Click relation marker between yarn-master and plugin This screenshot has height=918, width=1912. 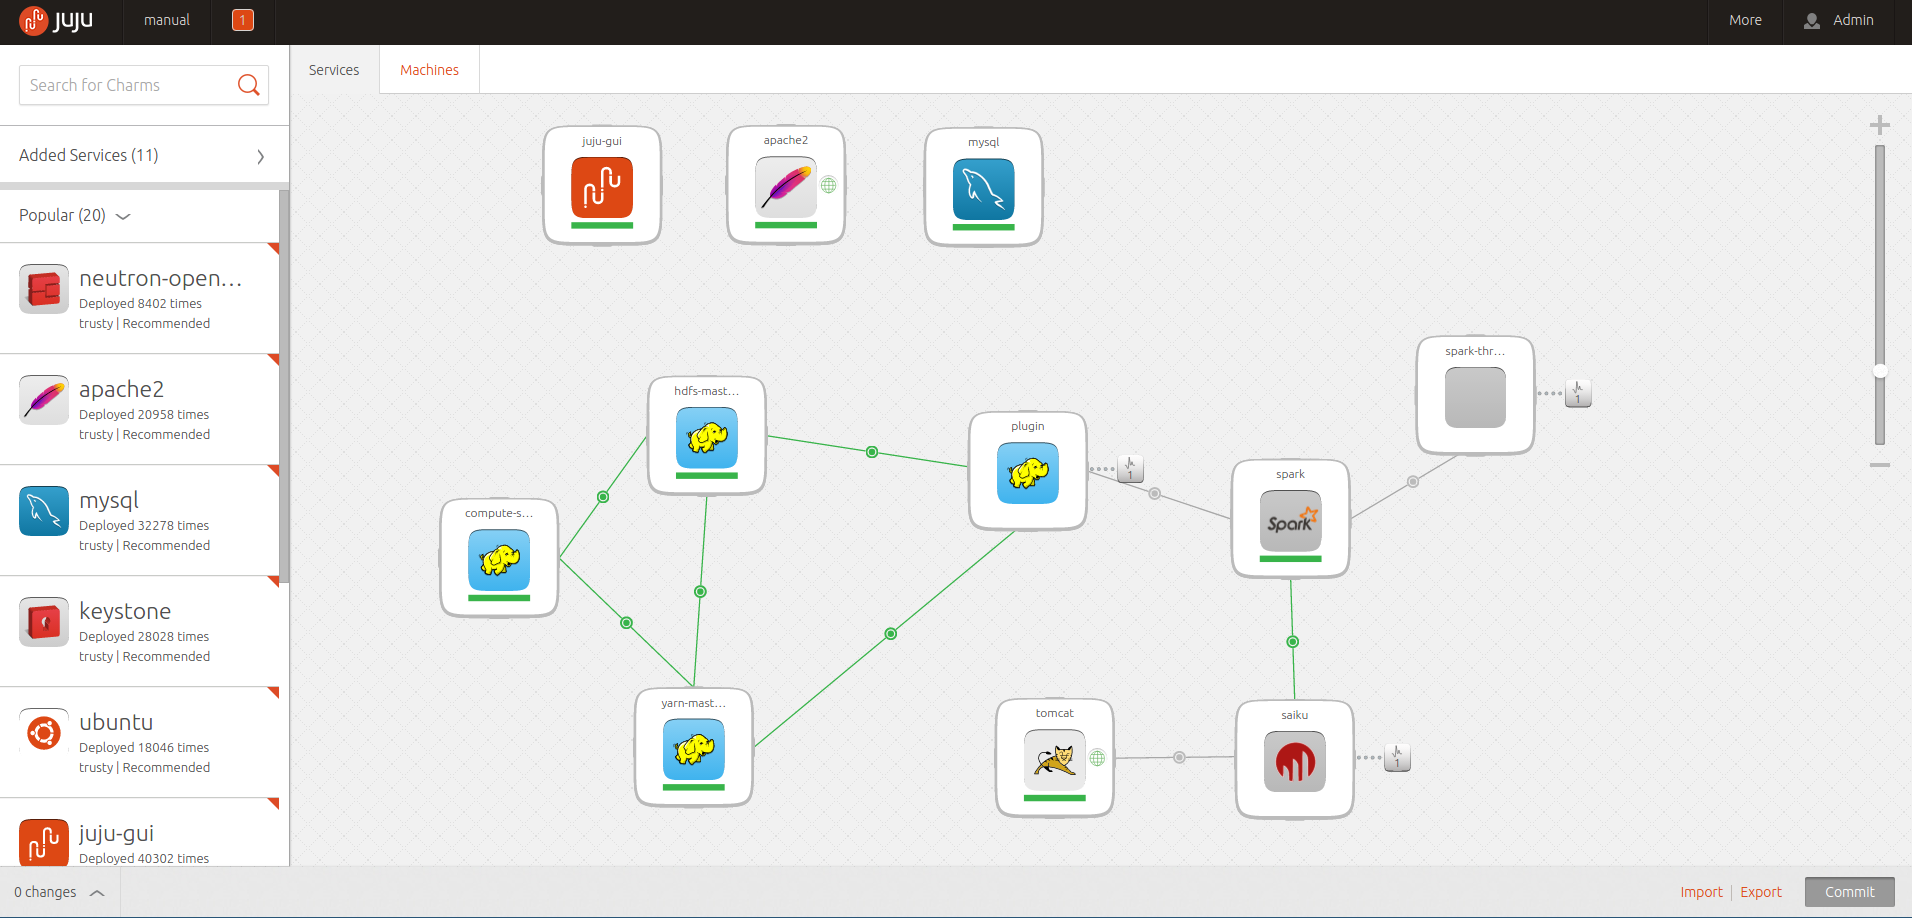(x=891, y=634)
